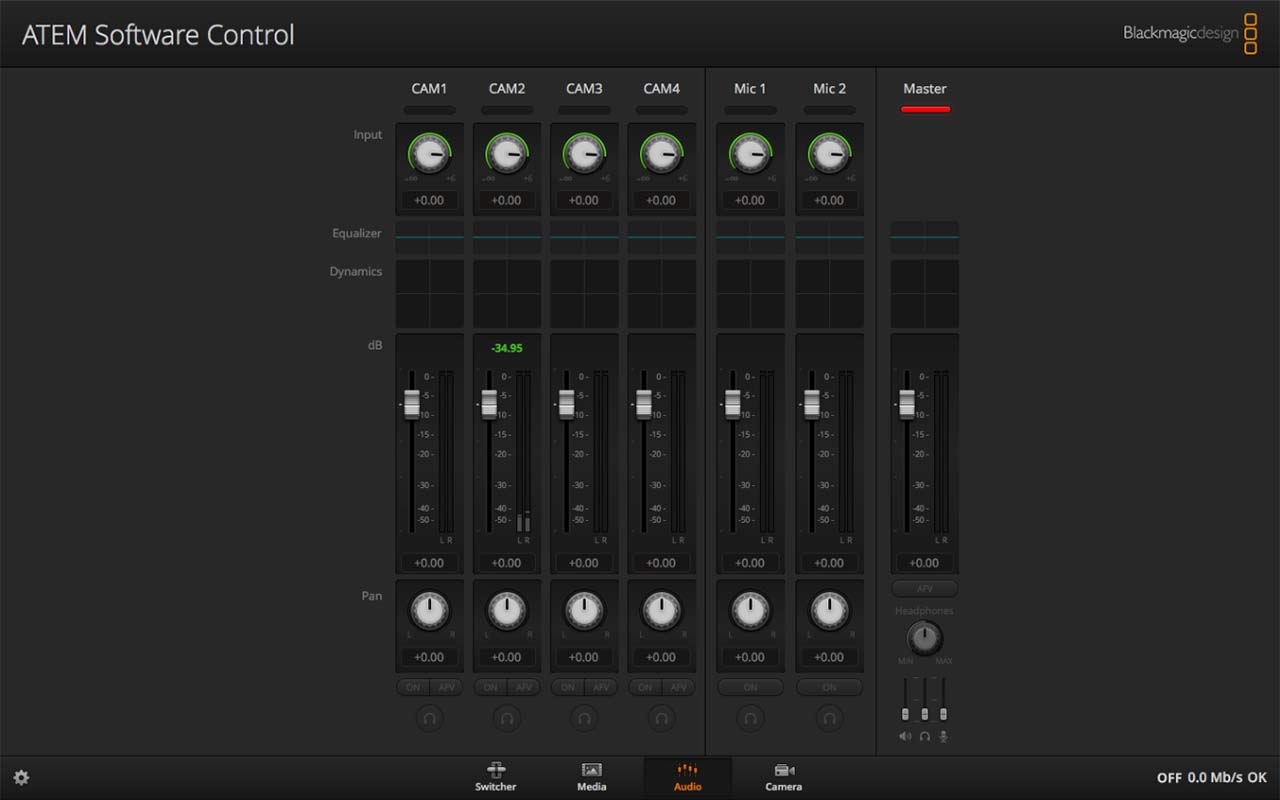The image size is (1280, 800).
Task: Click the CAM4 pan value field
Action: click(661, 657)
